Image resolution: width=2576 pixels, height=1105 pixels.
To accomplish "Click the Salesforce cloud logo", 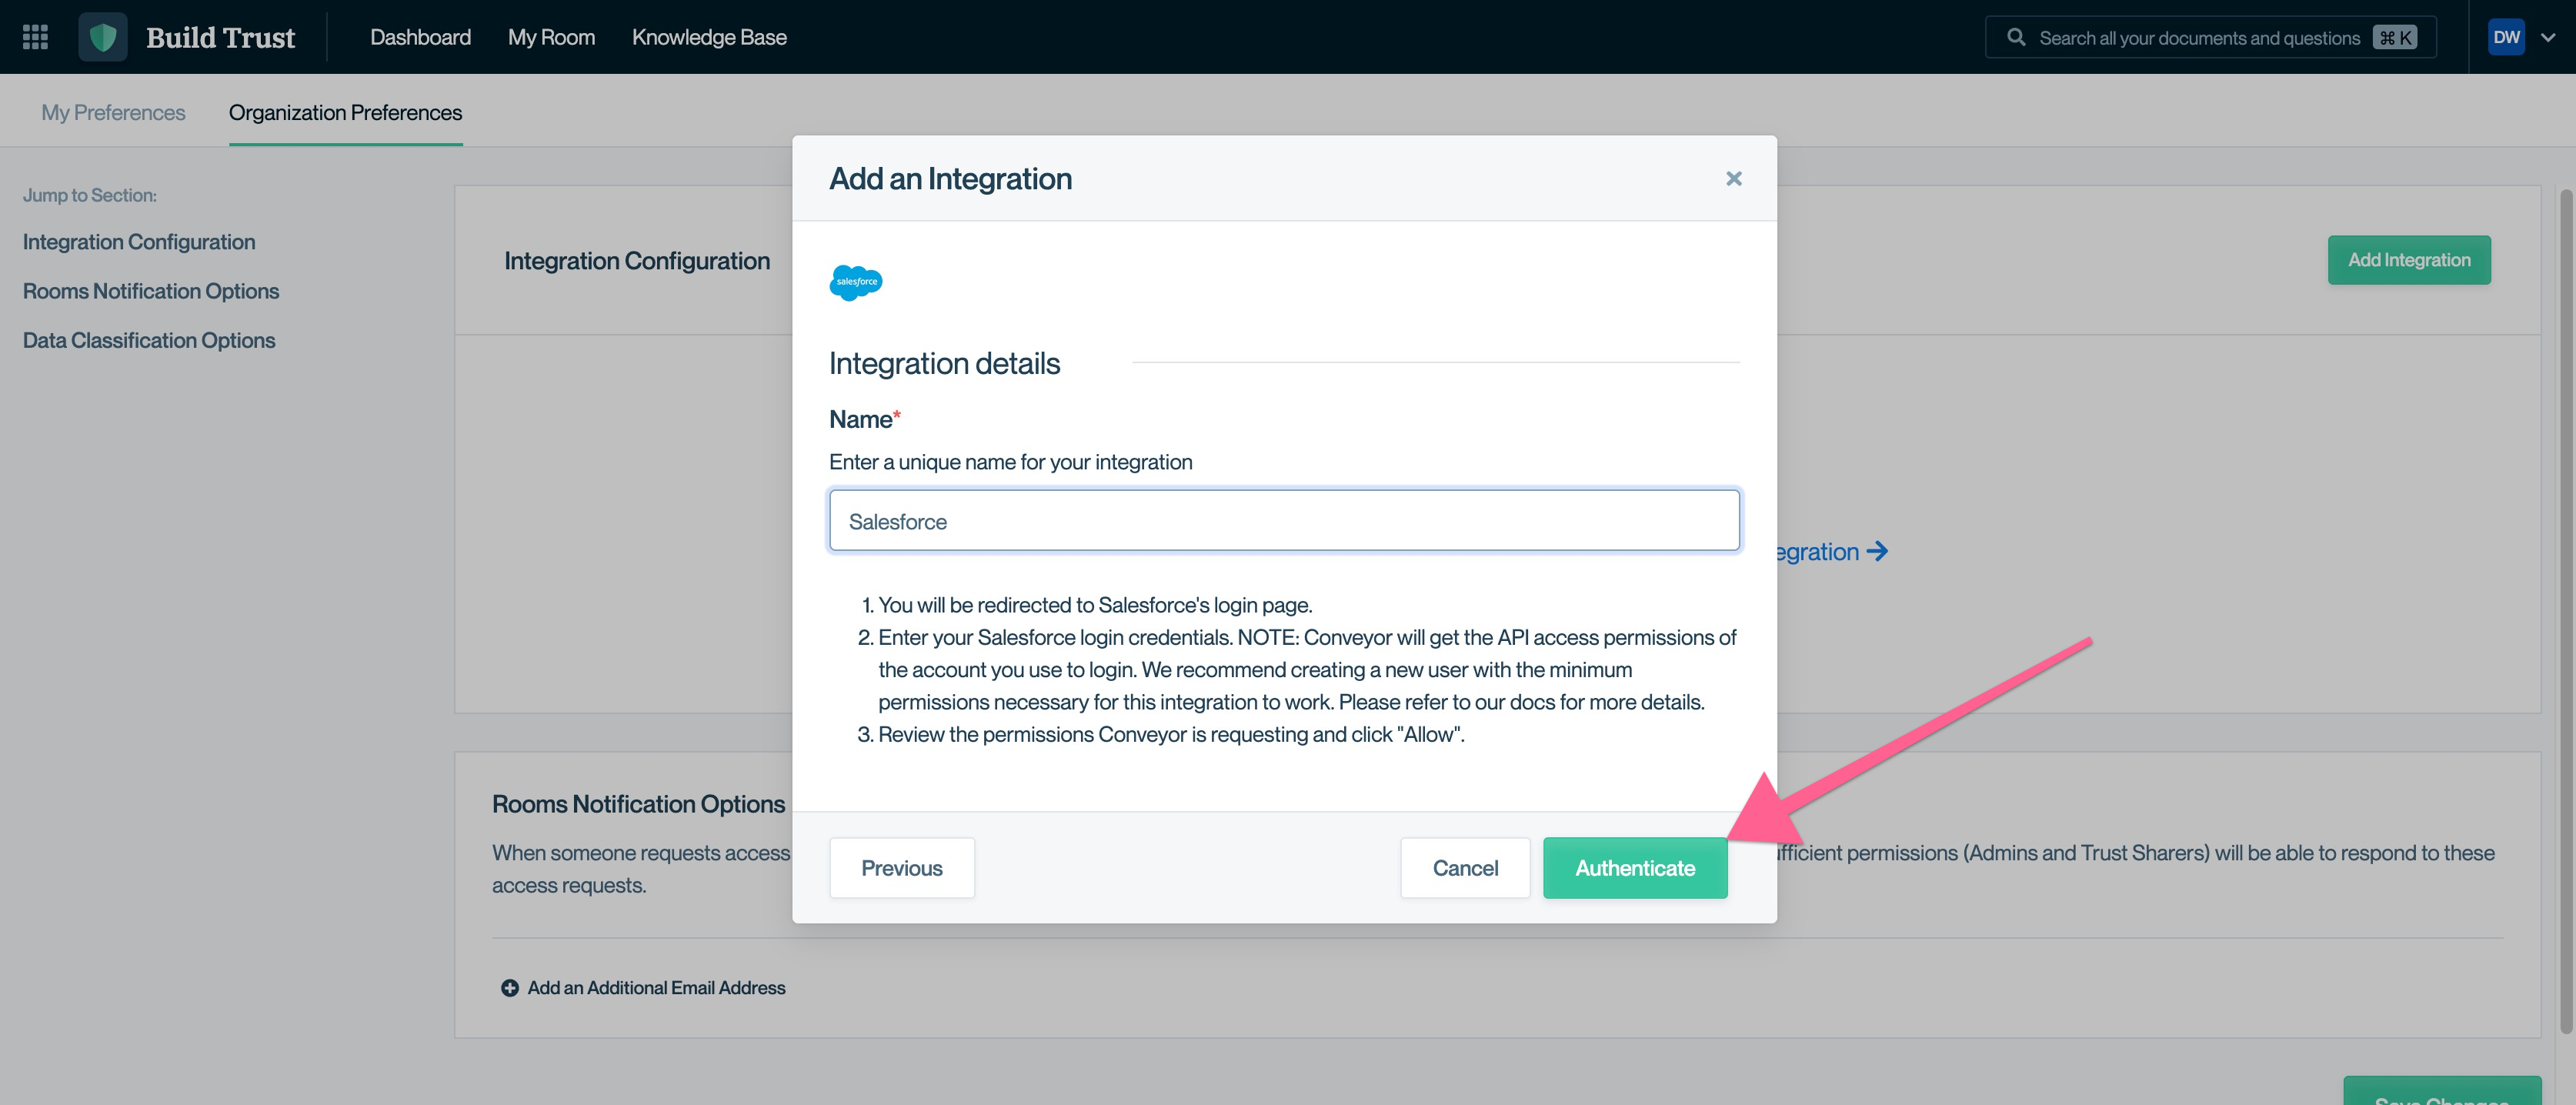I will coord(855,282).
